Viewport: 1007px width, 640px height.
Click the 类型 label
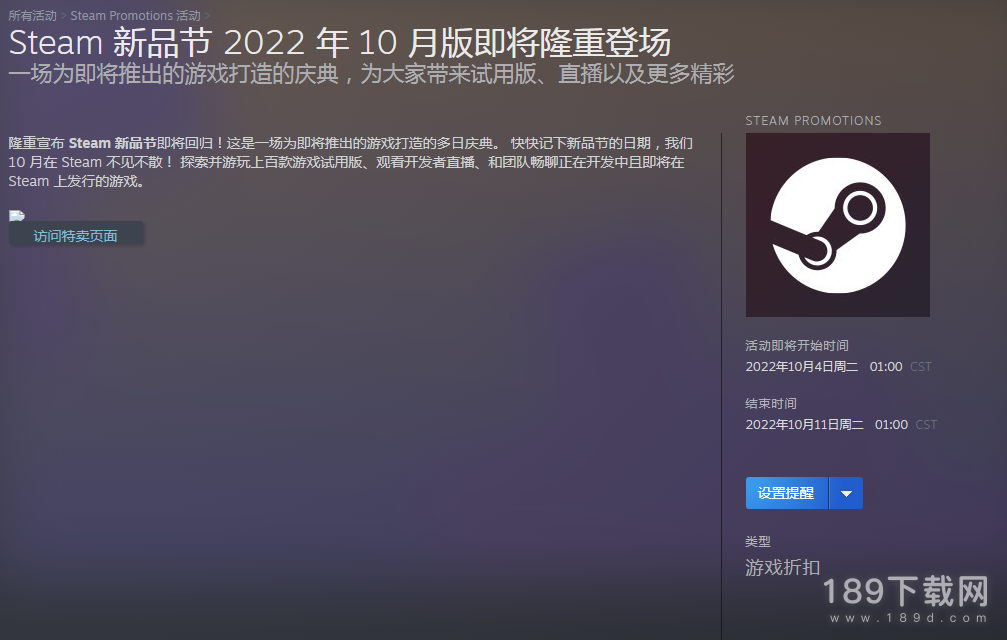point(758,541)
